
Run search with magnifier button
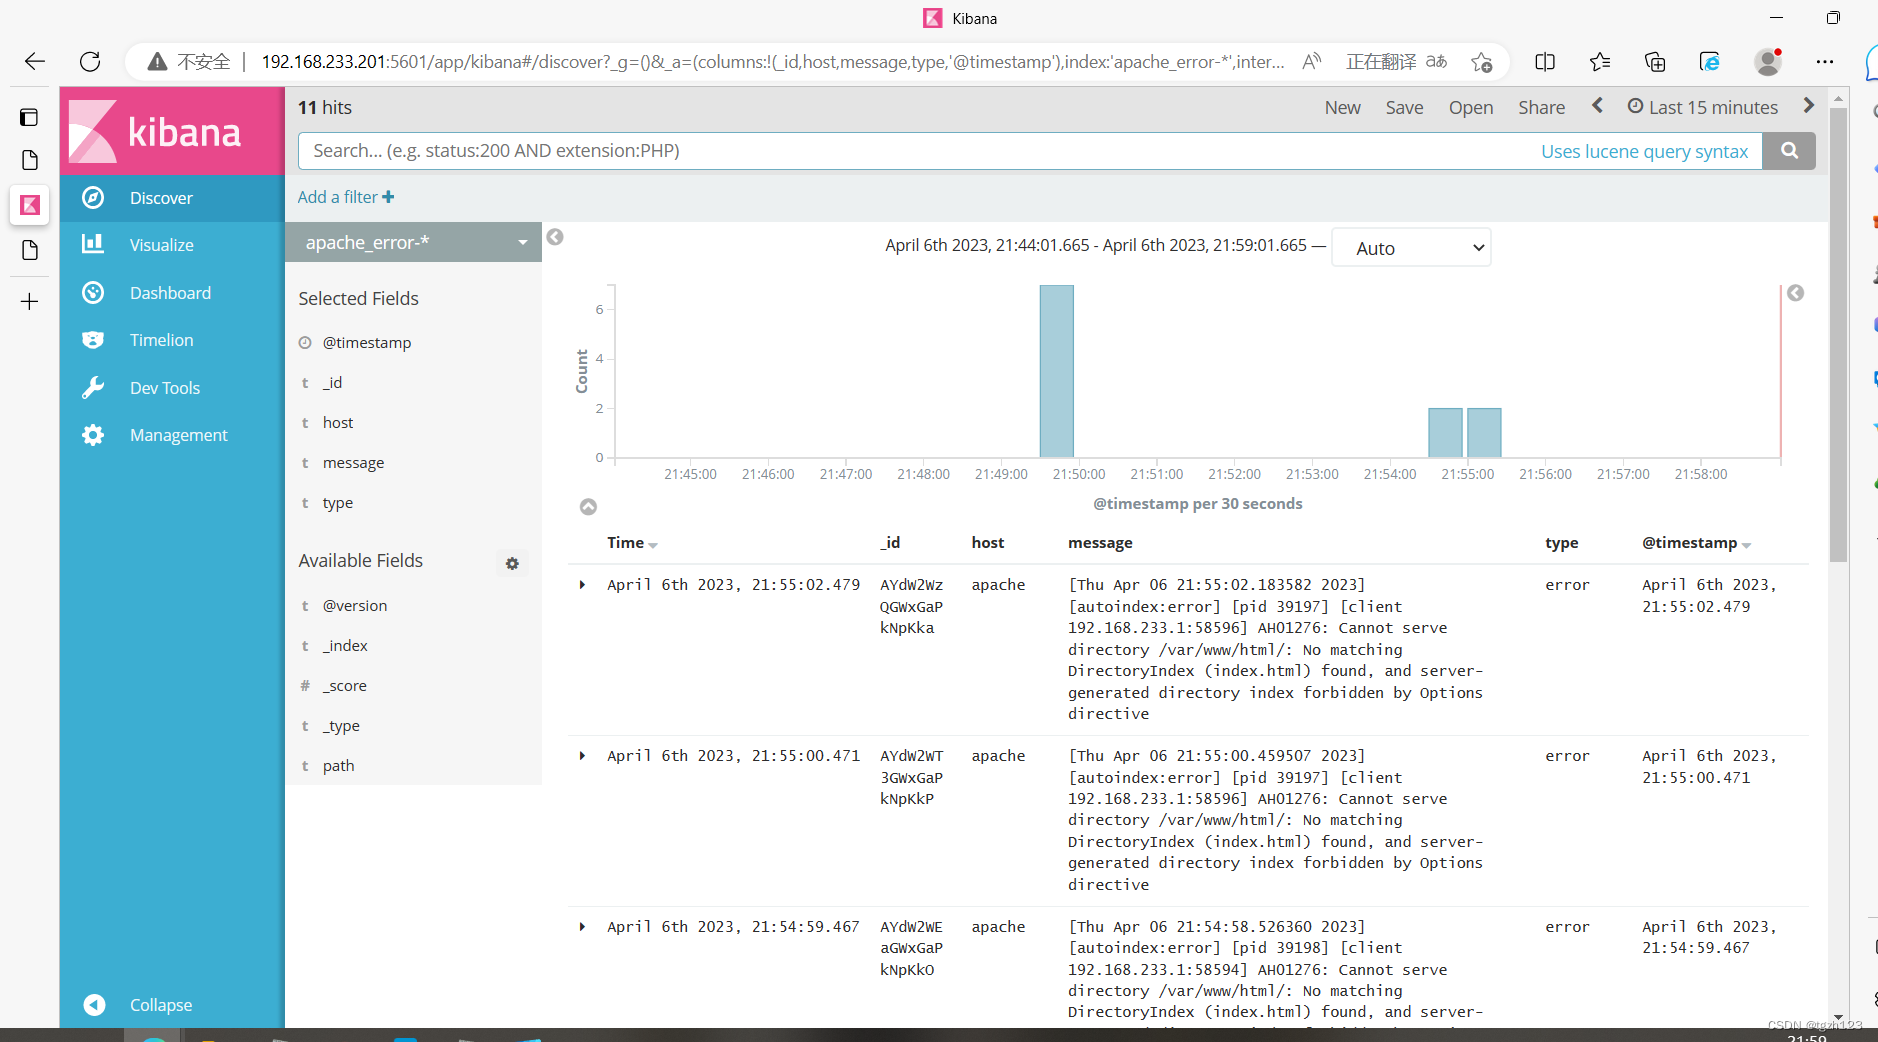tap(1789, 150)
